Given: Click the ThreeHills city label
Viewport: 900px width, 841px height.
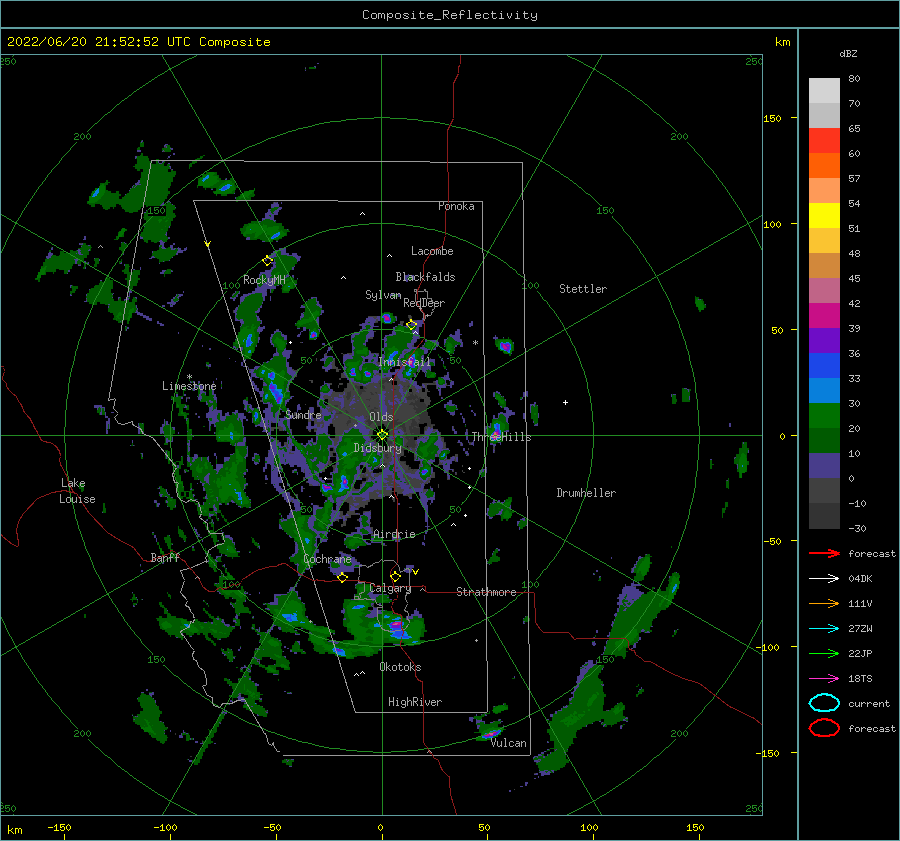Looking at the screenshot, I should pyautogui.click(x=502, y=437).
